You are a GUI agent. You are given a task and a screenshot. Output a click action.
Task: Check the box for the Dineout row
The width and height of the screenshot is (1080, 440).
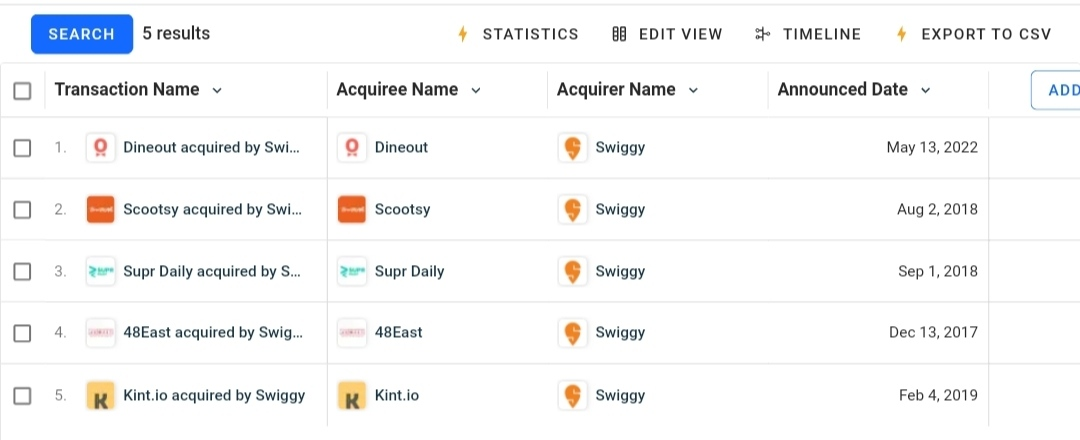22,148
